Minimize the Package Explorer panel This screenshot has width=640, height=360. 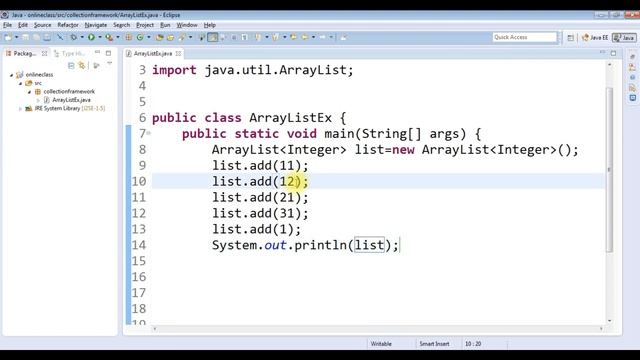click(98, 53)
